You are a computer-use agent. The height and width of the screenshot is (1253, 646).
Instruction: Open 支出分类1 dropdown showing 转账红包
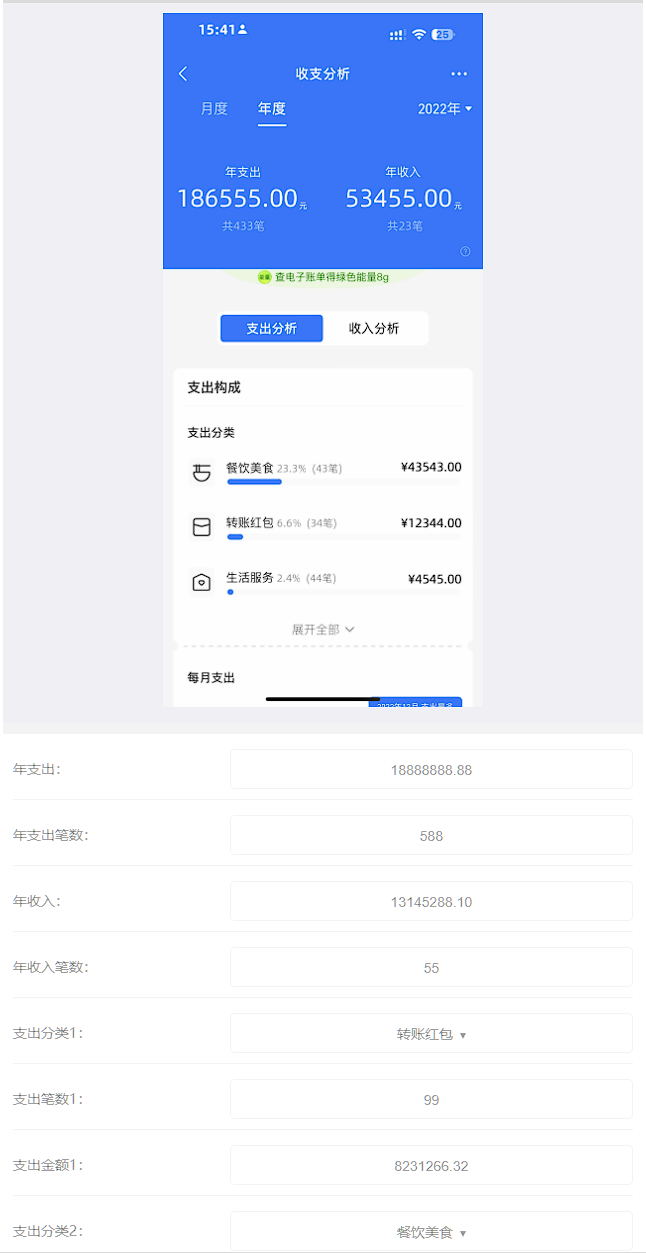431,1034
